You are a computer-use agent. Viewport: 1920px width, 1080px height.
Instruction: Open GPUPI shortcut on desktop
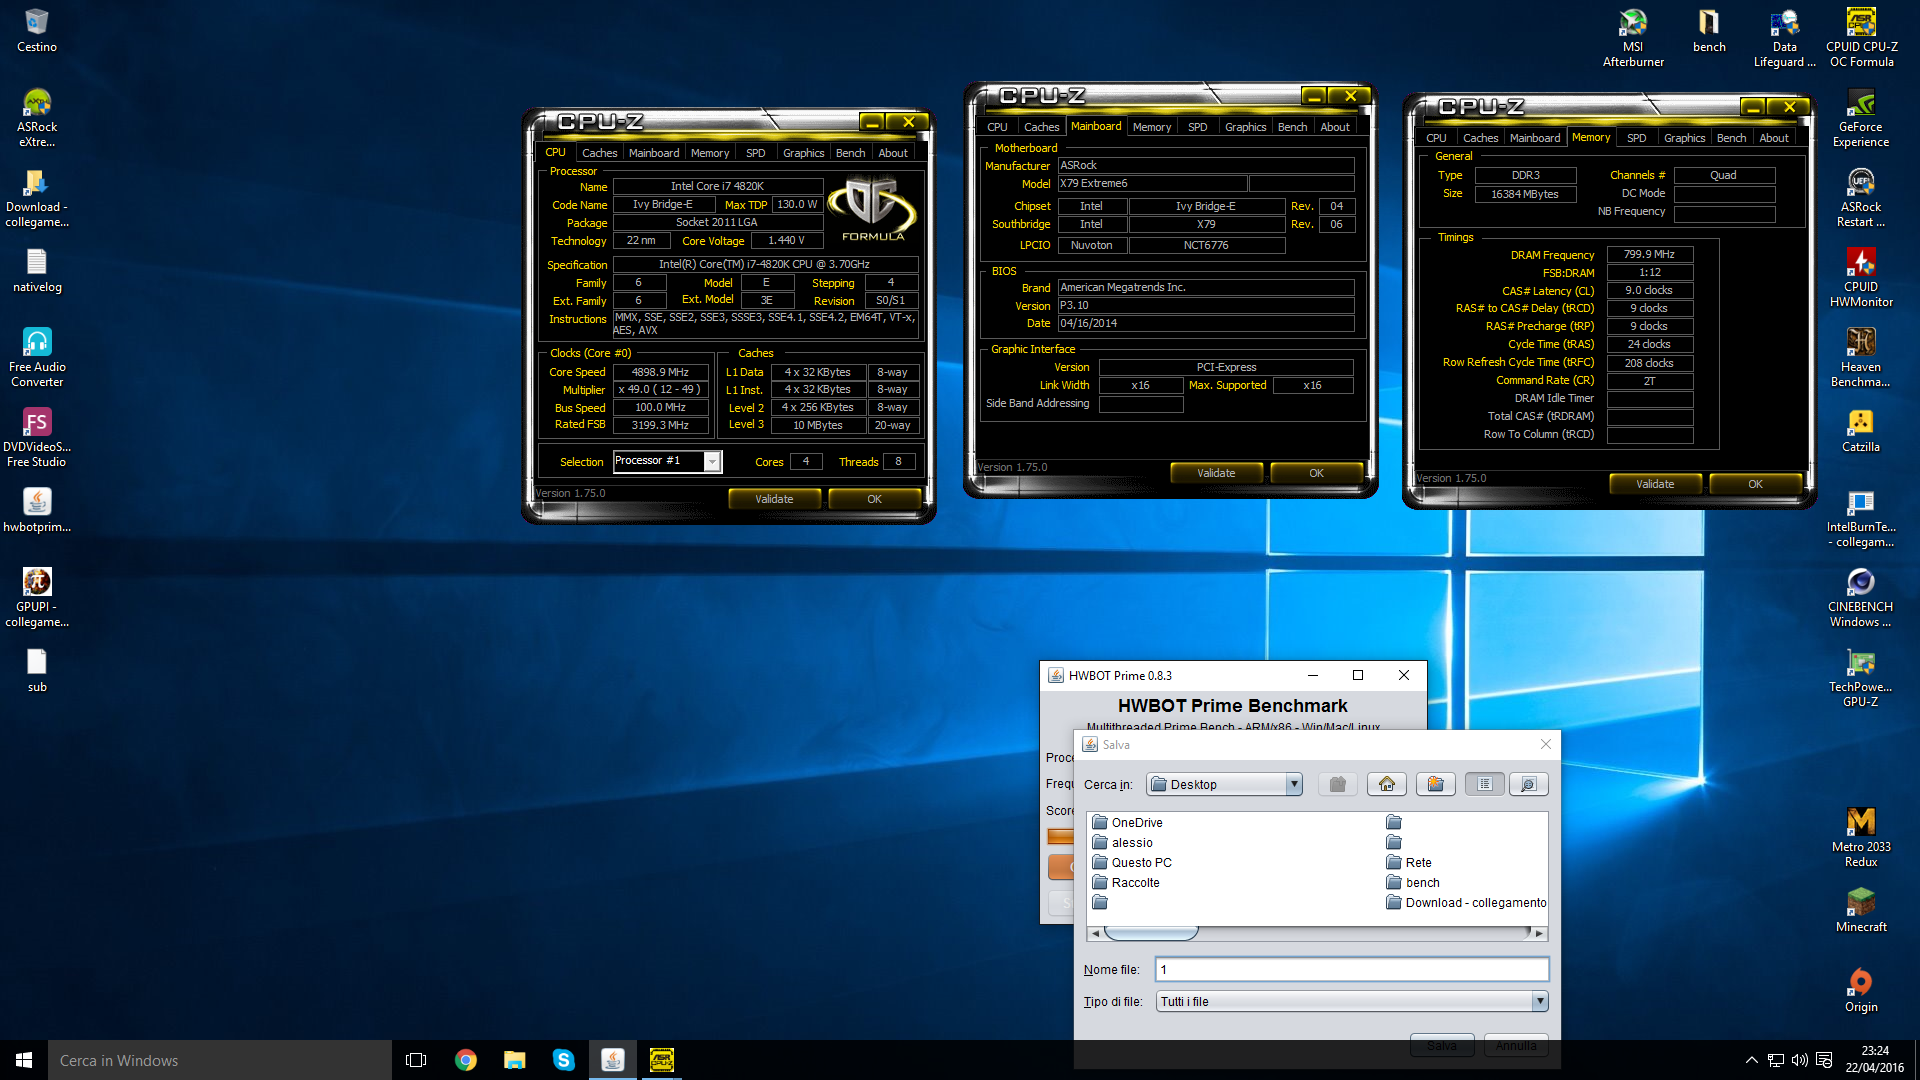click(37, 598)
